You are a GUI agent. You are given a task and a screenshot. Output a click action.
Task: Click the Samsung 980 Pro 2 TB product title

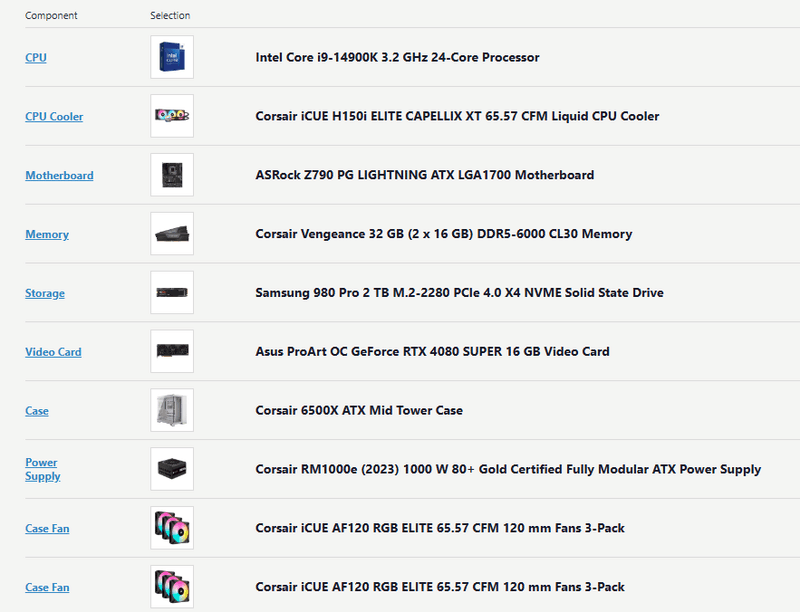(x=459, y=293)
